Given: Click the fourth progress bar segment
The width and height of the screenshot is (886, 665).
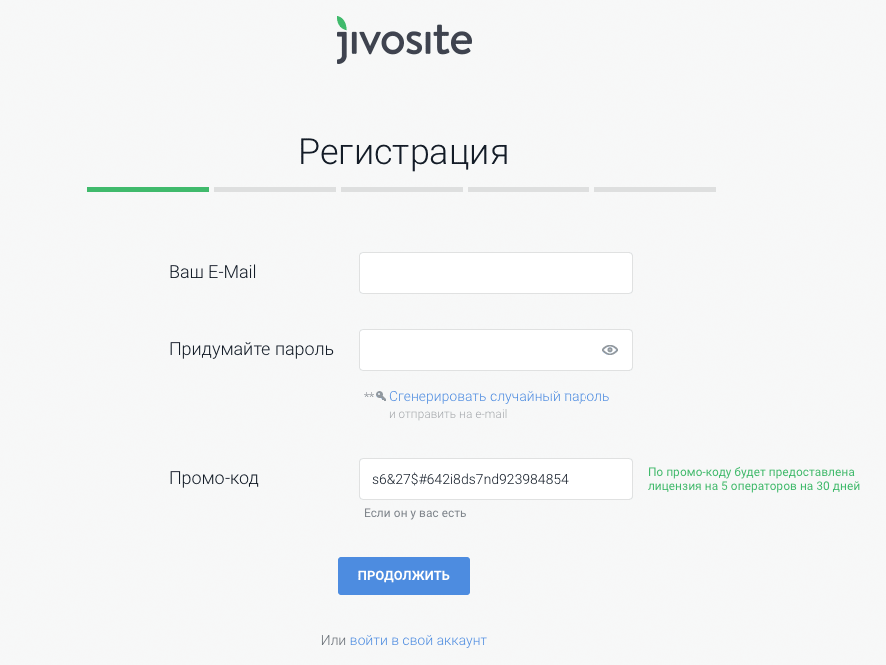Looking at the screenshot, I should coord(528,189).
